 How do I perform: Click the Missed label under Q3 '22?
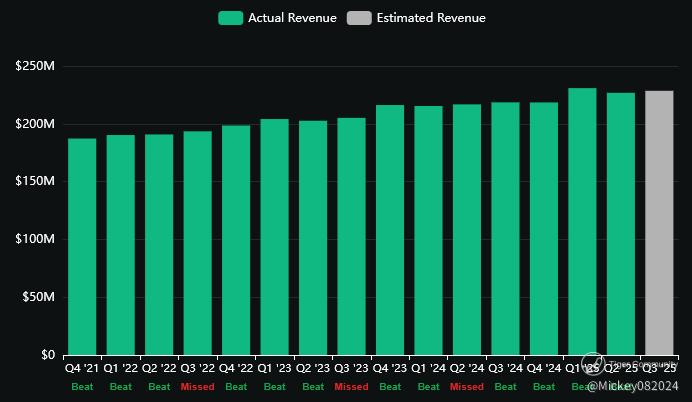(x=197, y=387)
